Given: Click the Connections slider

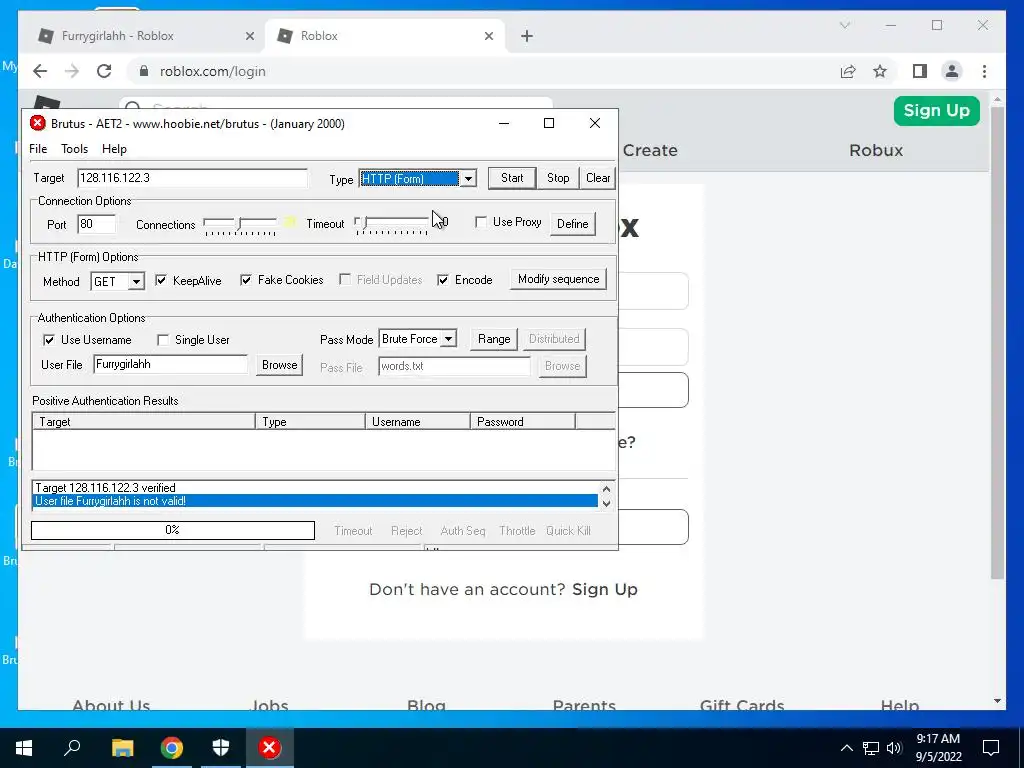Looking at the screenshot, I should pyautogui.click(x=240, y=225).
